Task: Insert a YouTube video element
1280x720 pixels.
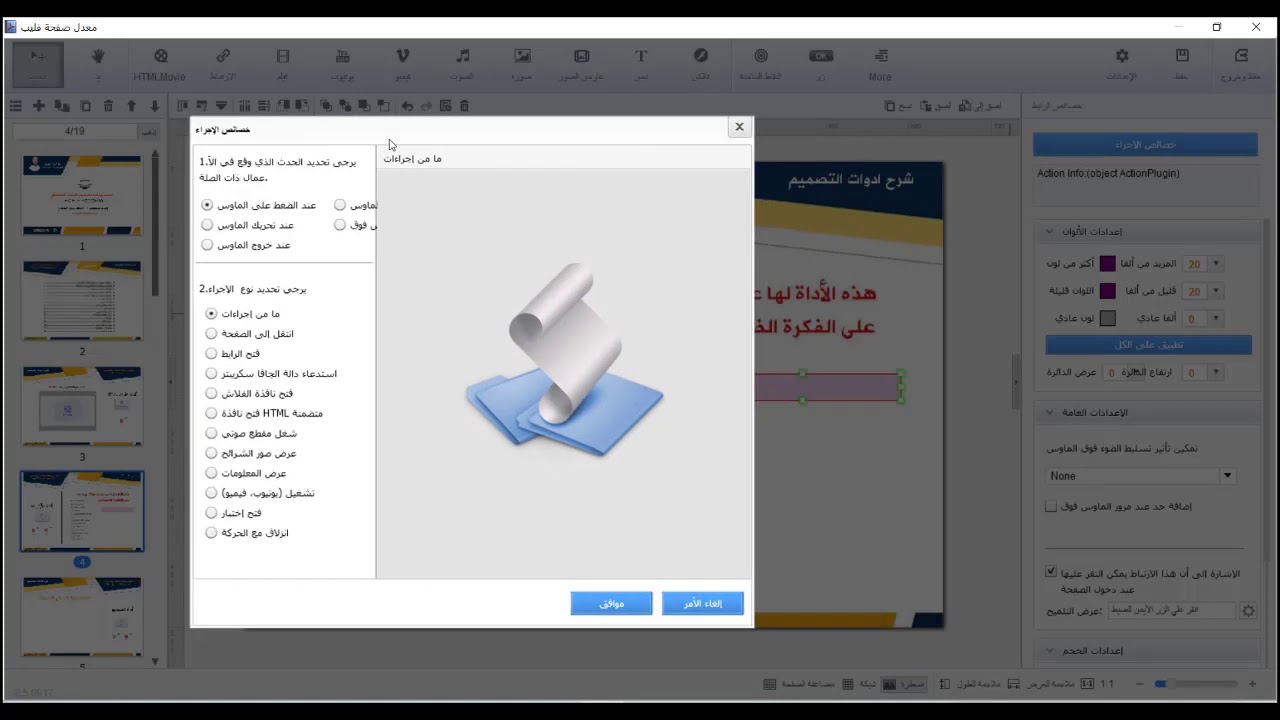Action: pos(342,63)
